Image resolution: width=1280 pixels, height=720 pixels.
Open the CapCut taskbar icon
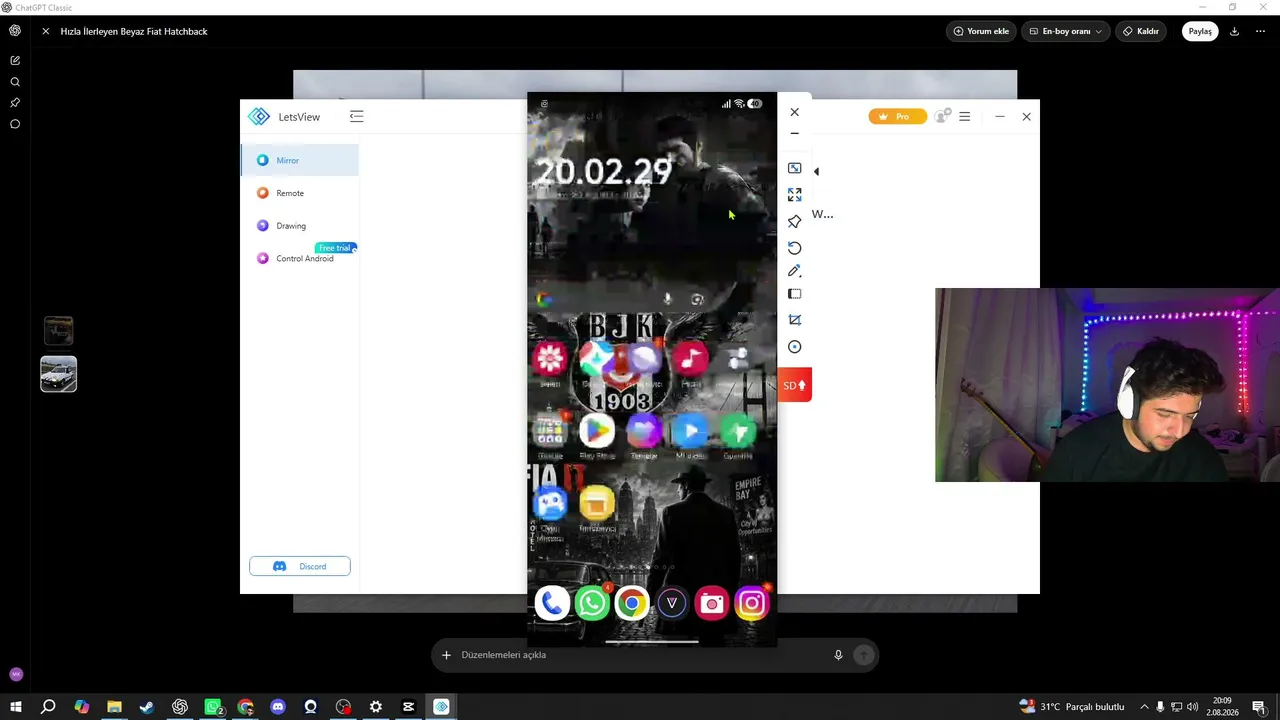(x=408, y=707)
